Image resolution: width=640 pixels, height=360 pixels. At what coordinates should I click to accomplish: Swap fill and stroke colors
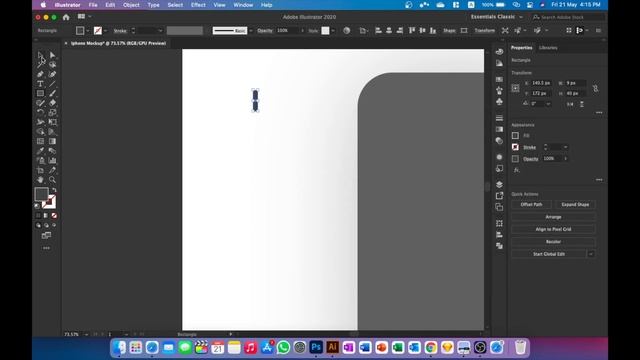(x=54, y=190)
